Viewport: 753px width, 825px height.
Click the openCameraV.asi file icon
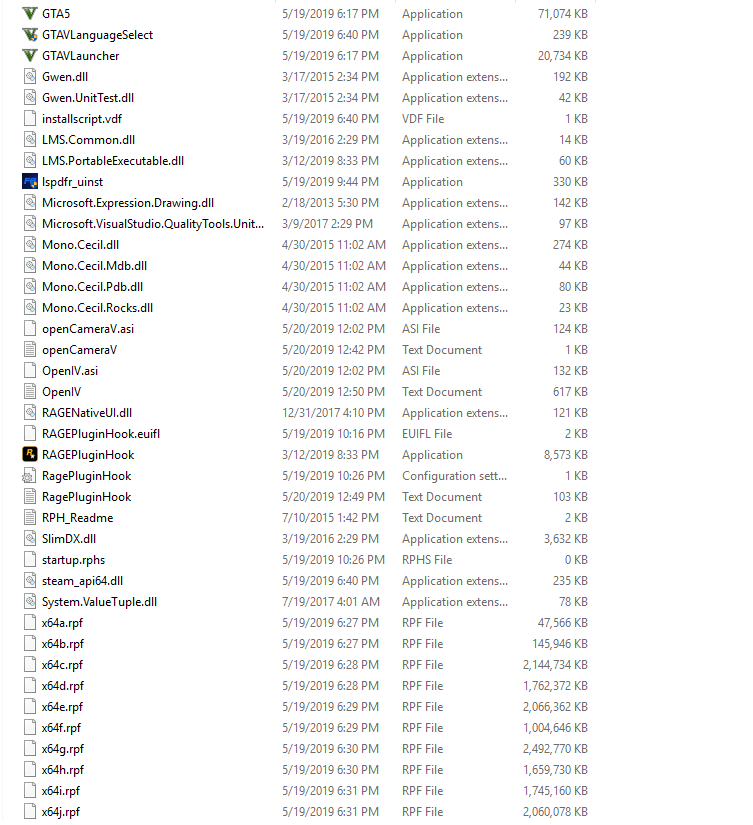point(30,329)
